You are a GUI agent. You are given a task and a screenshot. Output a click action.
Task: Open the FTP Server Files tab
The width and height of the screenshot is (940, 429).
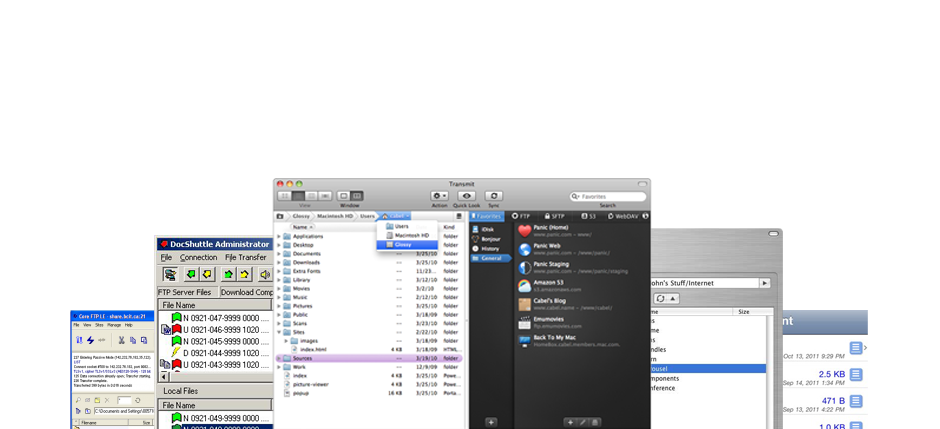(185, 292)
